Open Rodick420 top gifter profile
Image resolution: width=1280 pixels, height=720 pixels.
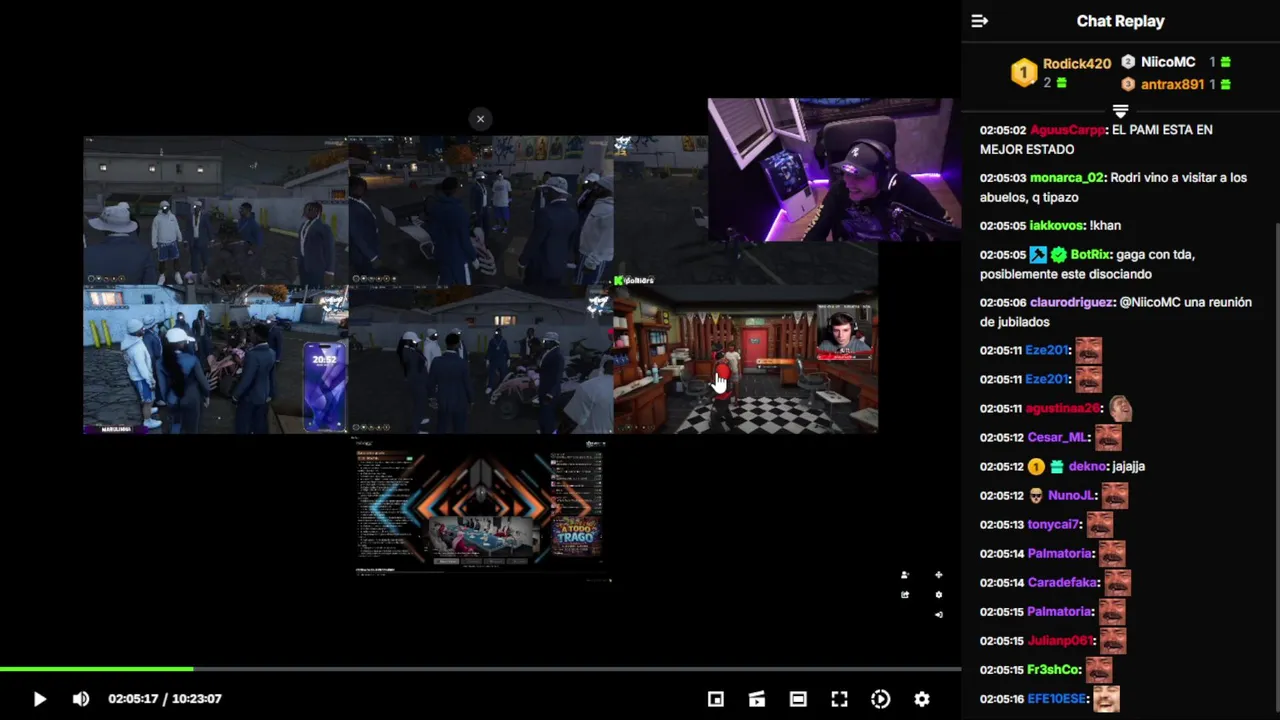pos(1077,63)
